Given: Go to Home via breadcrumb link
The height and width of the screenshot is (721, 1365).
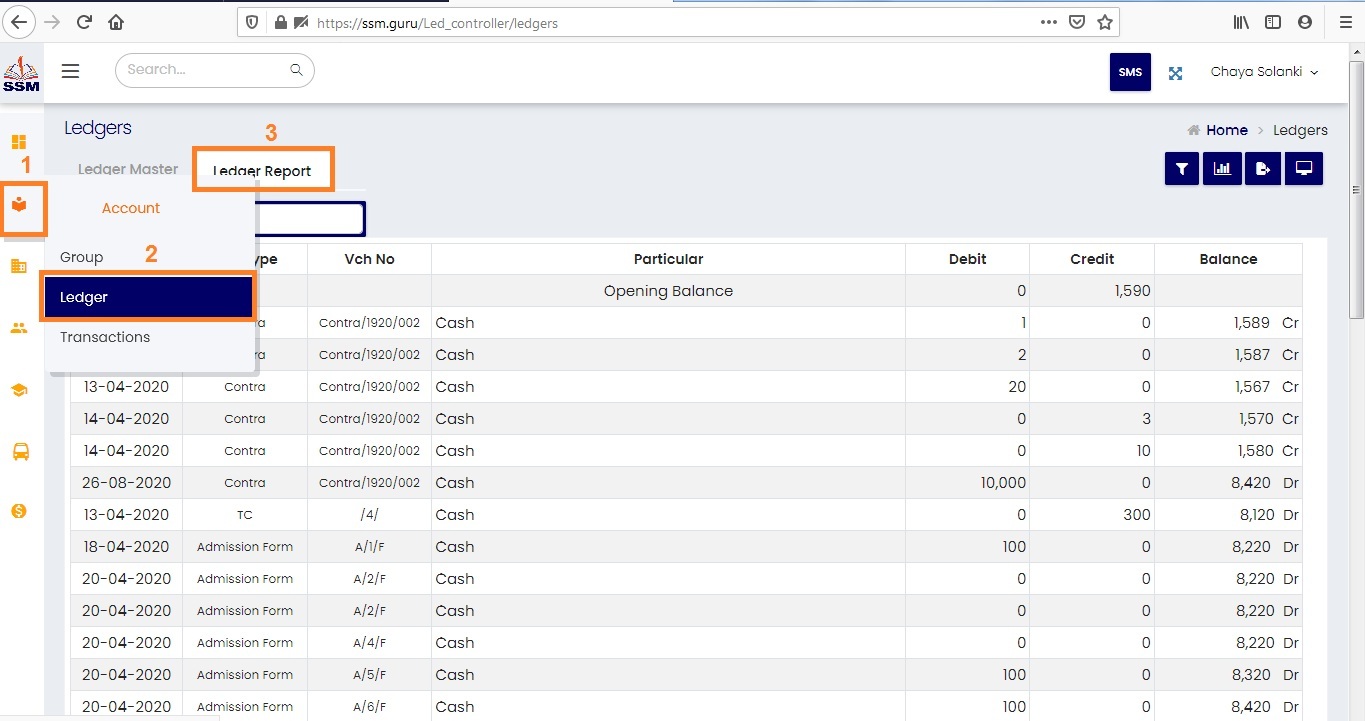Looking at the screenshot, I should click(x=1226, y=130).
